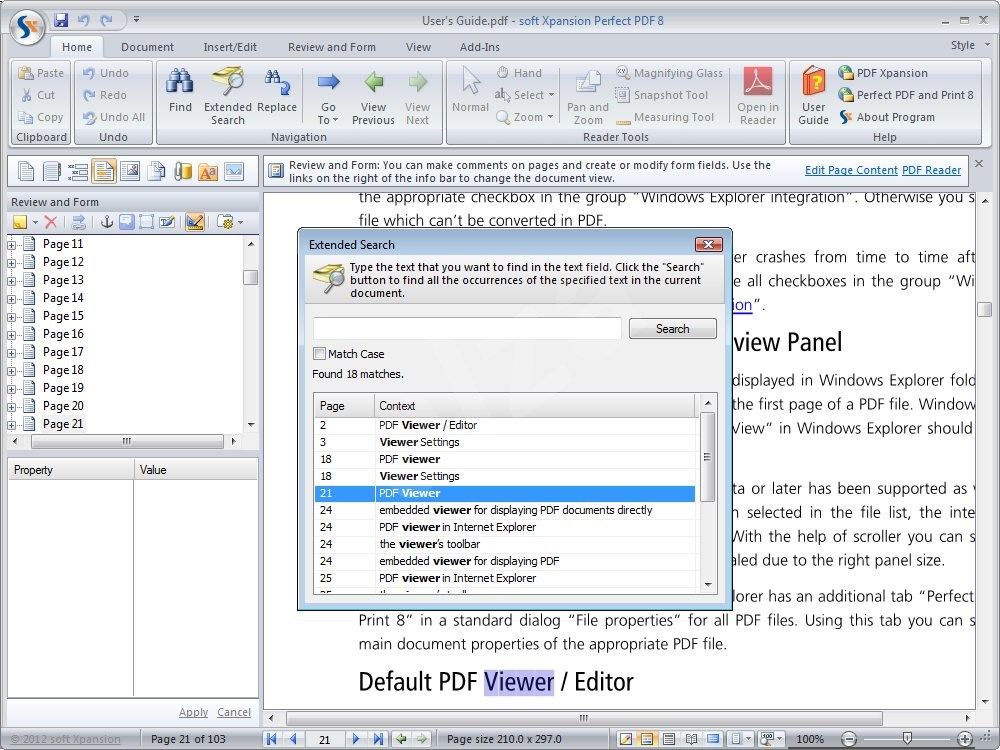
Task: Save the document via quick access toolbar
Action: point(61,20)
